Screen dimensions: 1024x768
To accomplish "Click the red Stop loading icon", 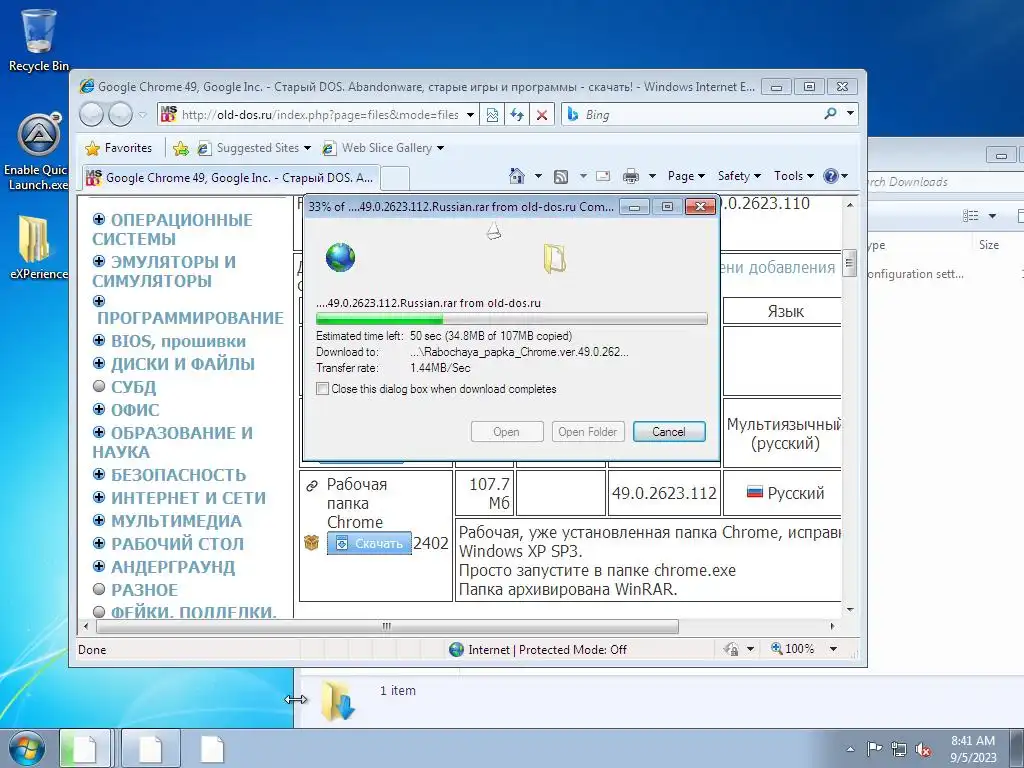I will click(x=541, y=115).
